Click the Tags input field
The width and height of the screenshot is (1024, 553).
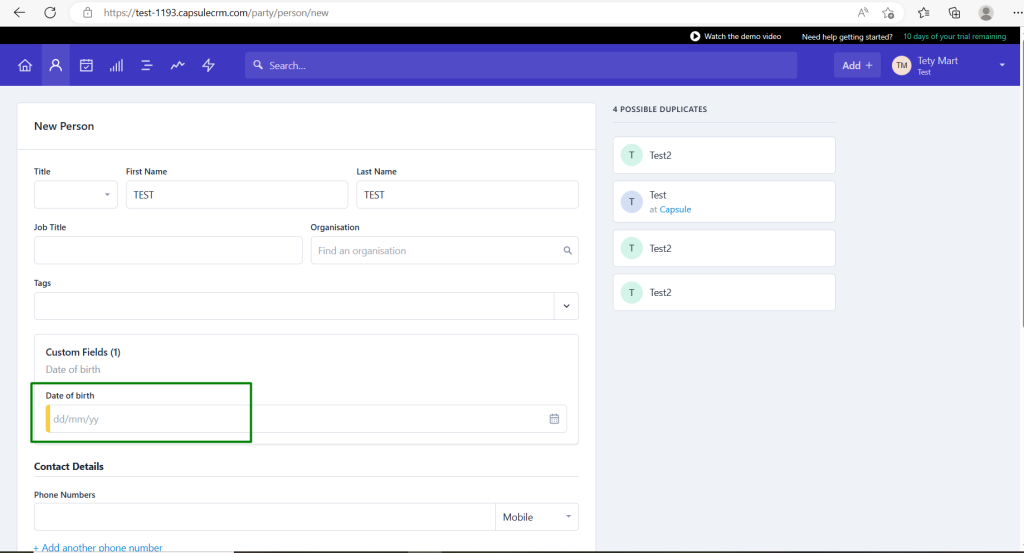[295, 306]
